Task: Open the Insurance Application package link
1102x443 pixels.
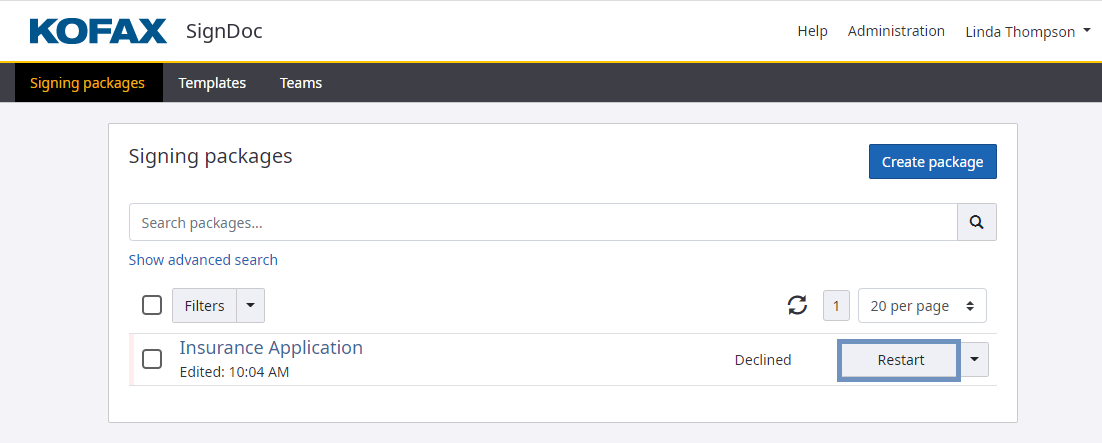Action: coord(271,348)
